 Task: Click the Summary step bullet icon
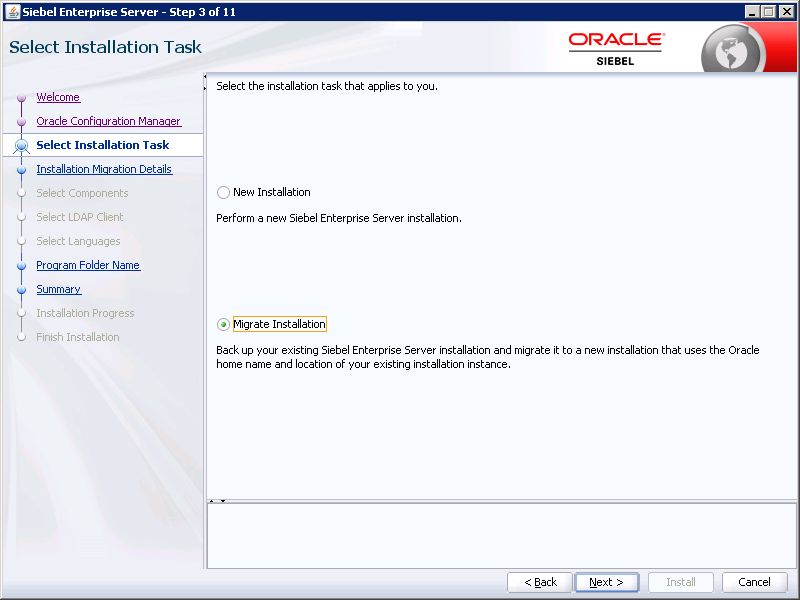22,290
